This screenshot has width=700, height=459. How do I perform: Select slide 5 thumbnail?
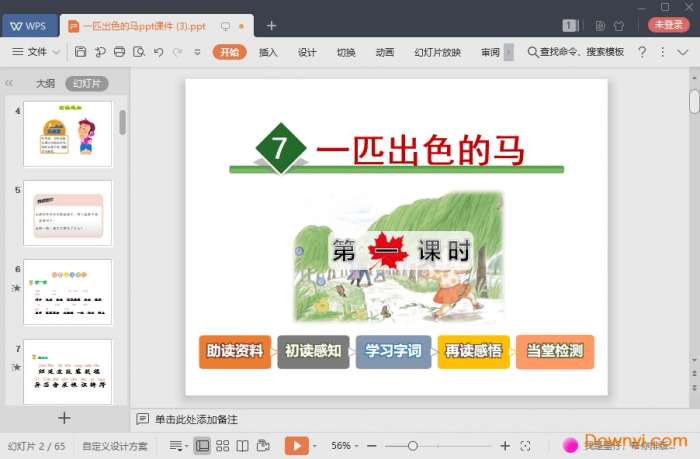click(x=68, y=213)
